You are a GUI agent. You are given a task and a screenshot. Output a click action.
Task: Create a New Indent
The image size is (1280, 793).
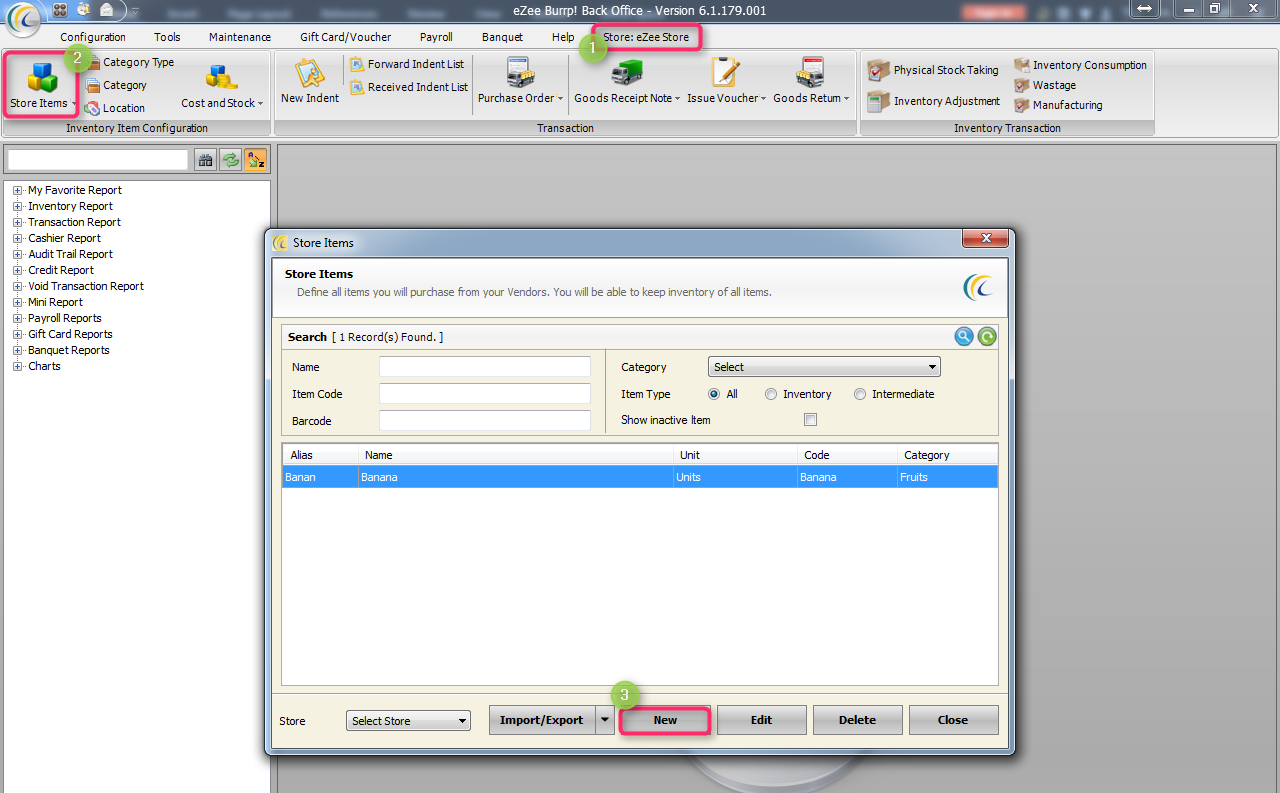click(x=310, y=82)
